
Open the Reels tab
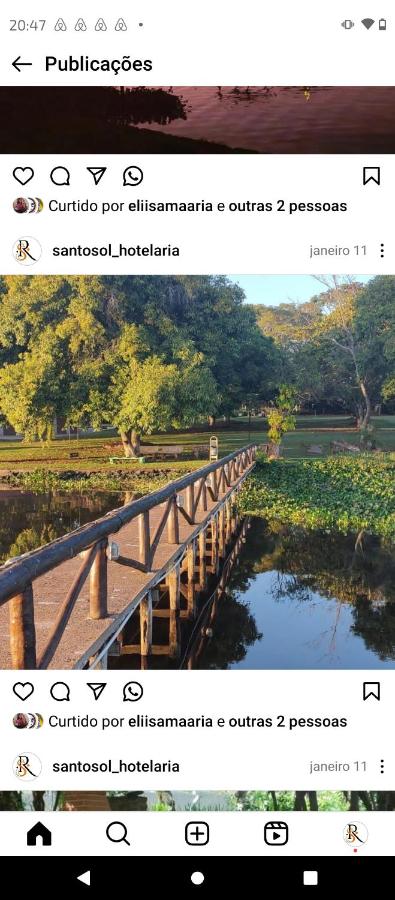[276, 833]
